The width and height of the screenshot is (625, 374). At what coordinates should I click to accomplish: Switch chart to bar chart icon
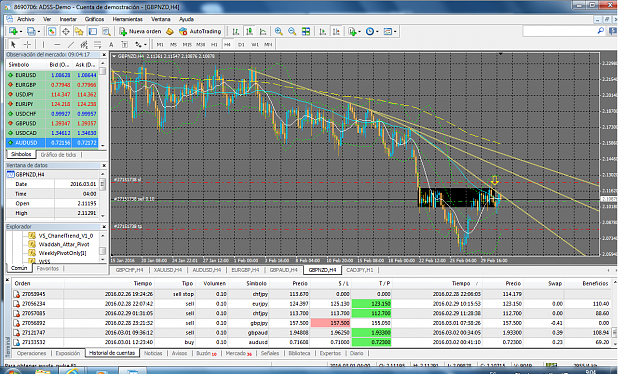point(236,31)
